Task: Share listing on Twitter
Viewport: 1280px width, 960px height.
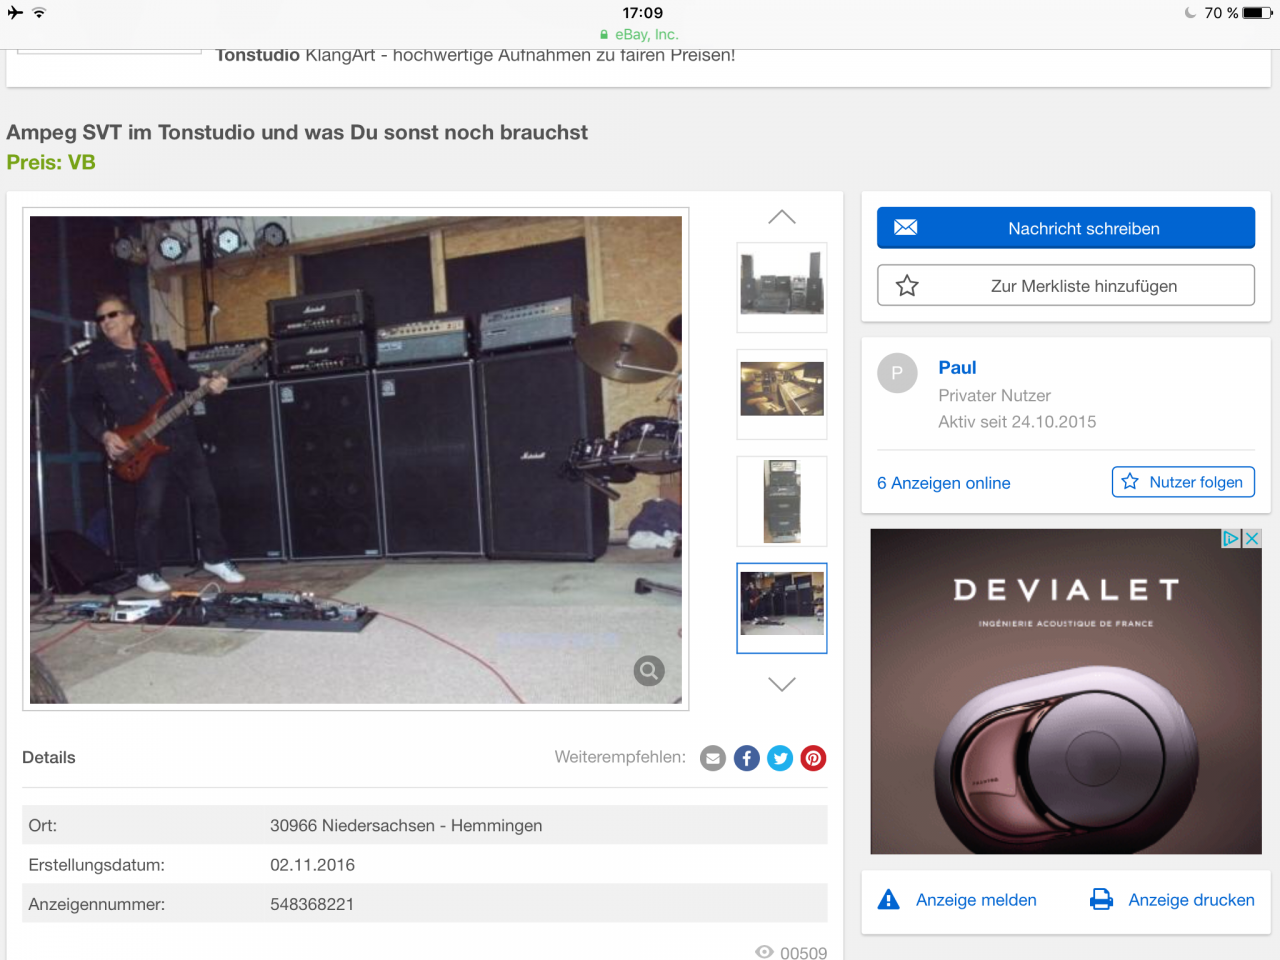Action: coord(780,758)
